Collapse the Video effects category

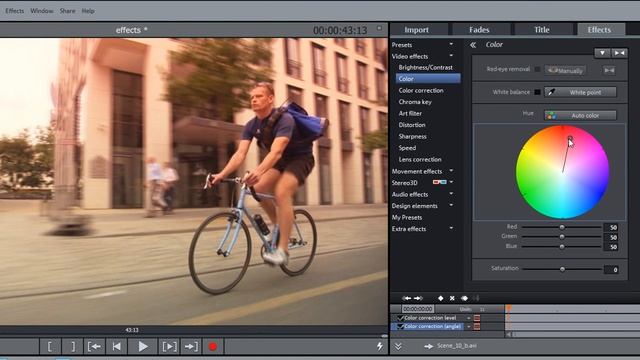[x=451, y=56]
